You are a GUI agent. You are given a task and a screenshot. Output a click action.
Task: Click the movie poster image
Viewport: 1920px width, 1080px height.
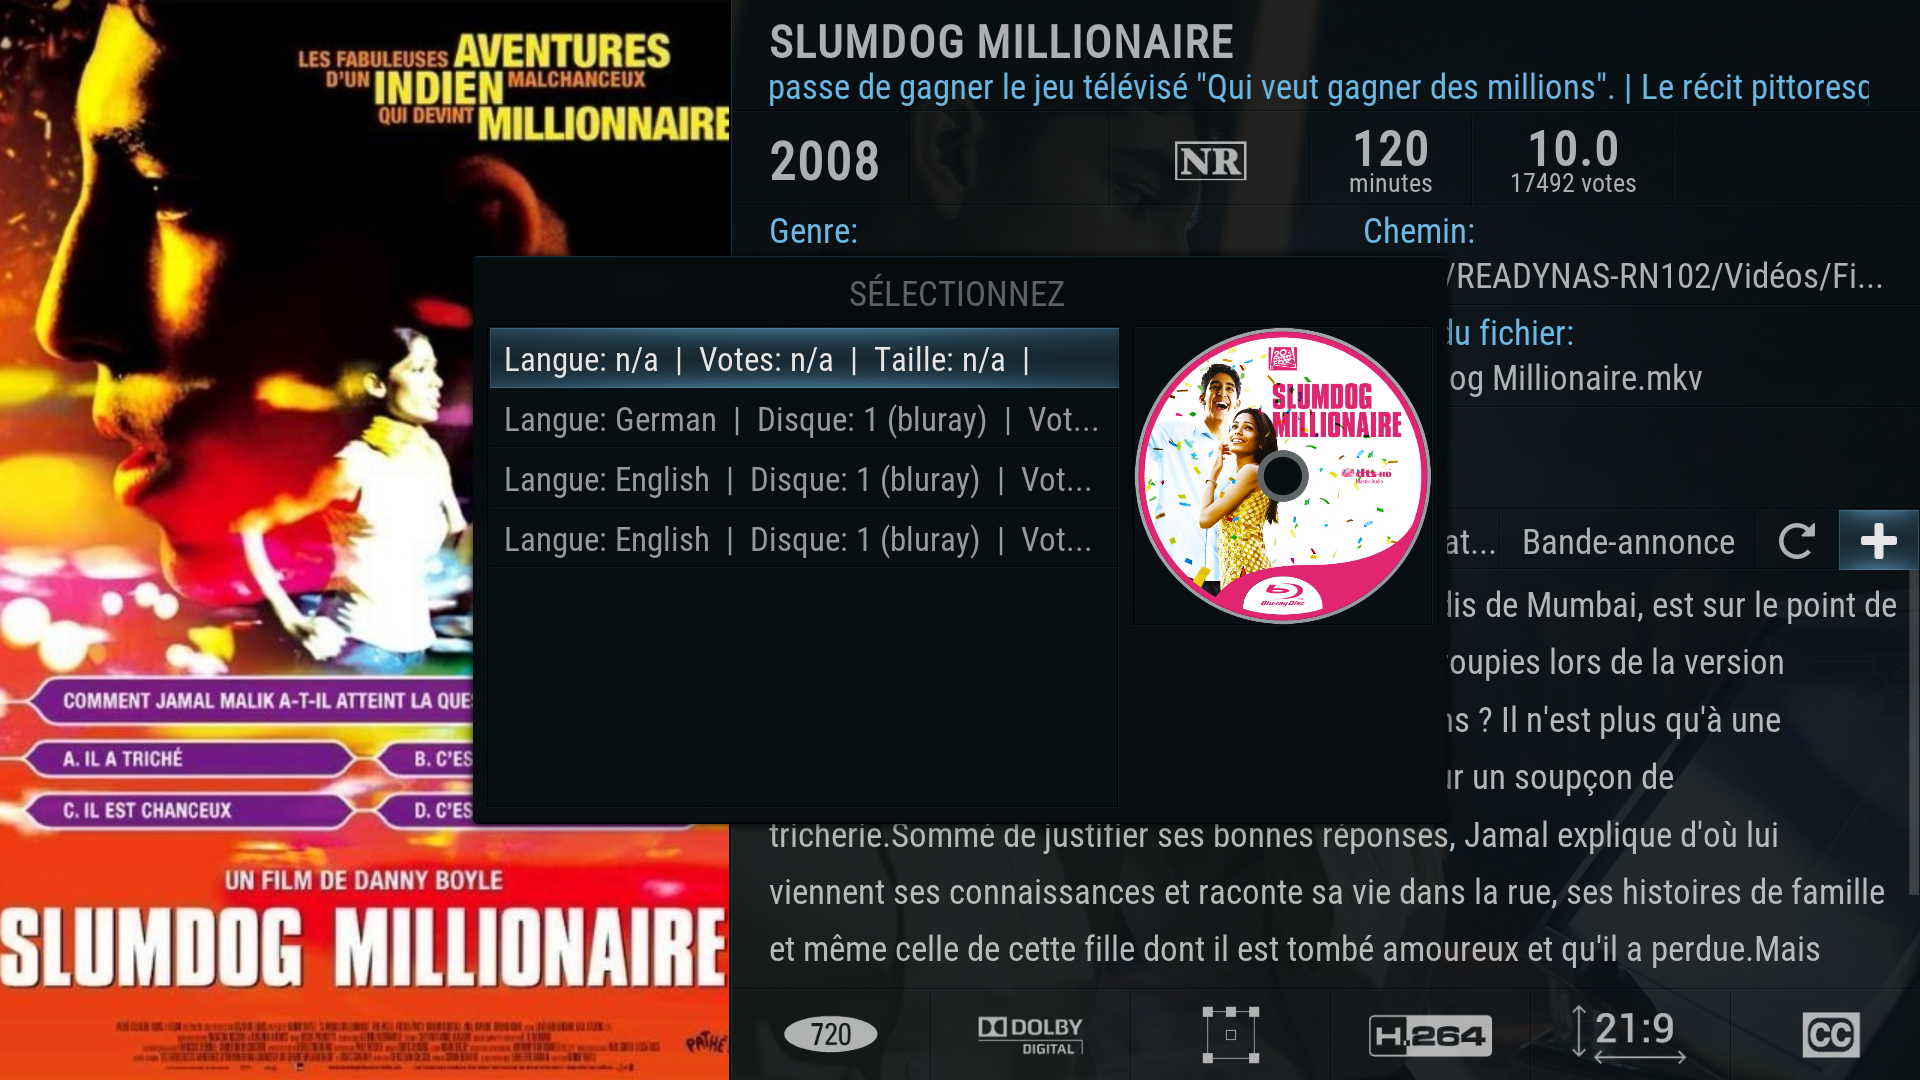pos(365,540)
